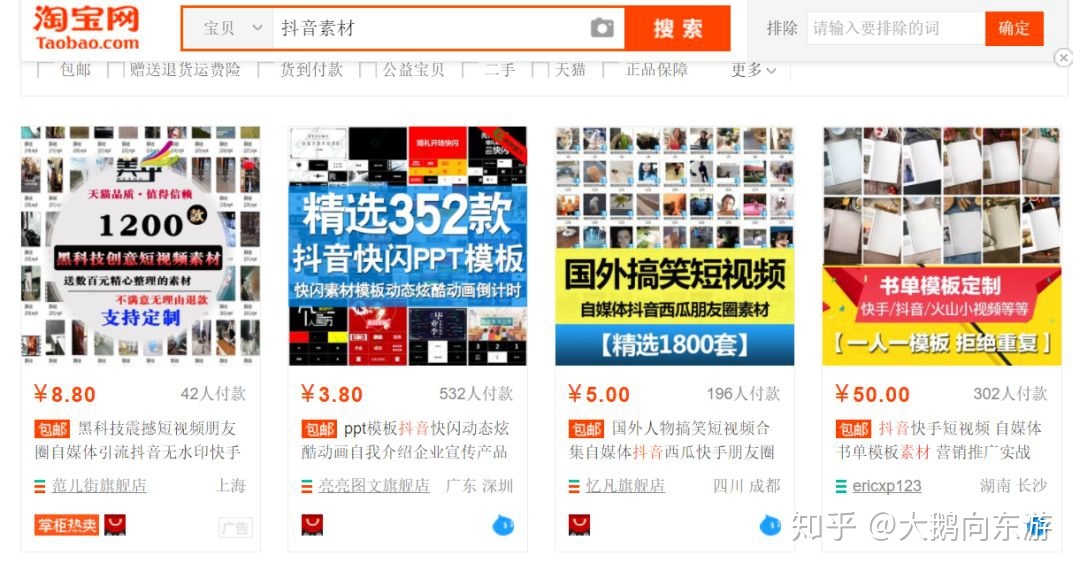The width and height of the screenshot is (1080, 571).
Task: Click 532人付款 sales count
Action: point(476,394)
